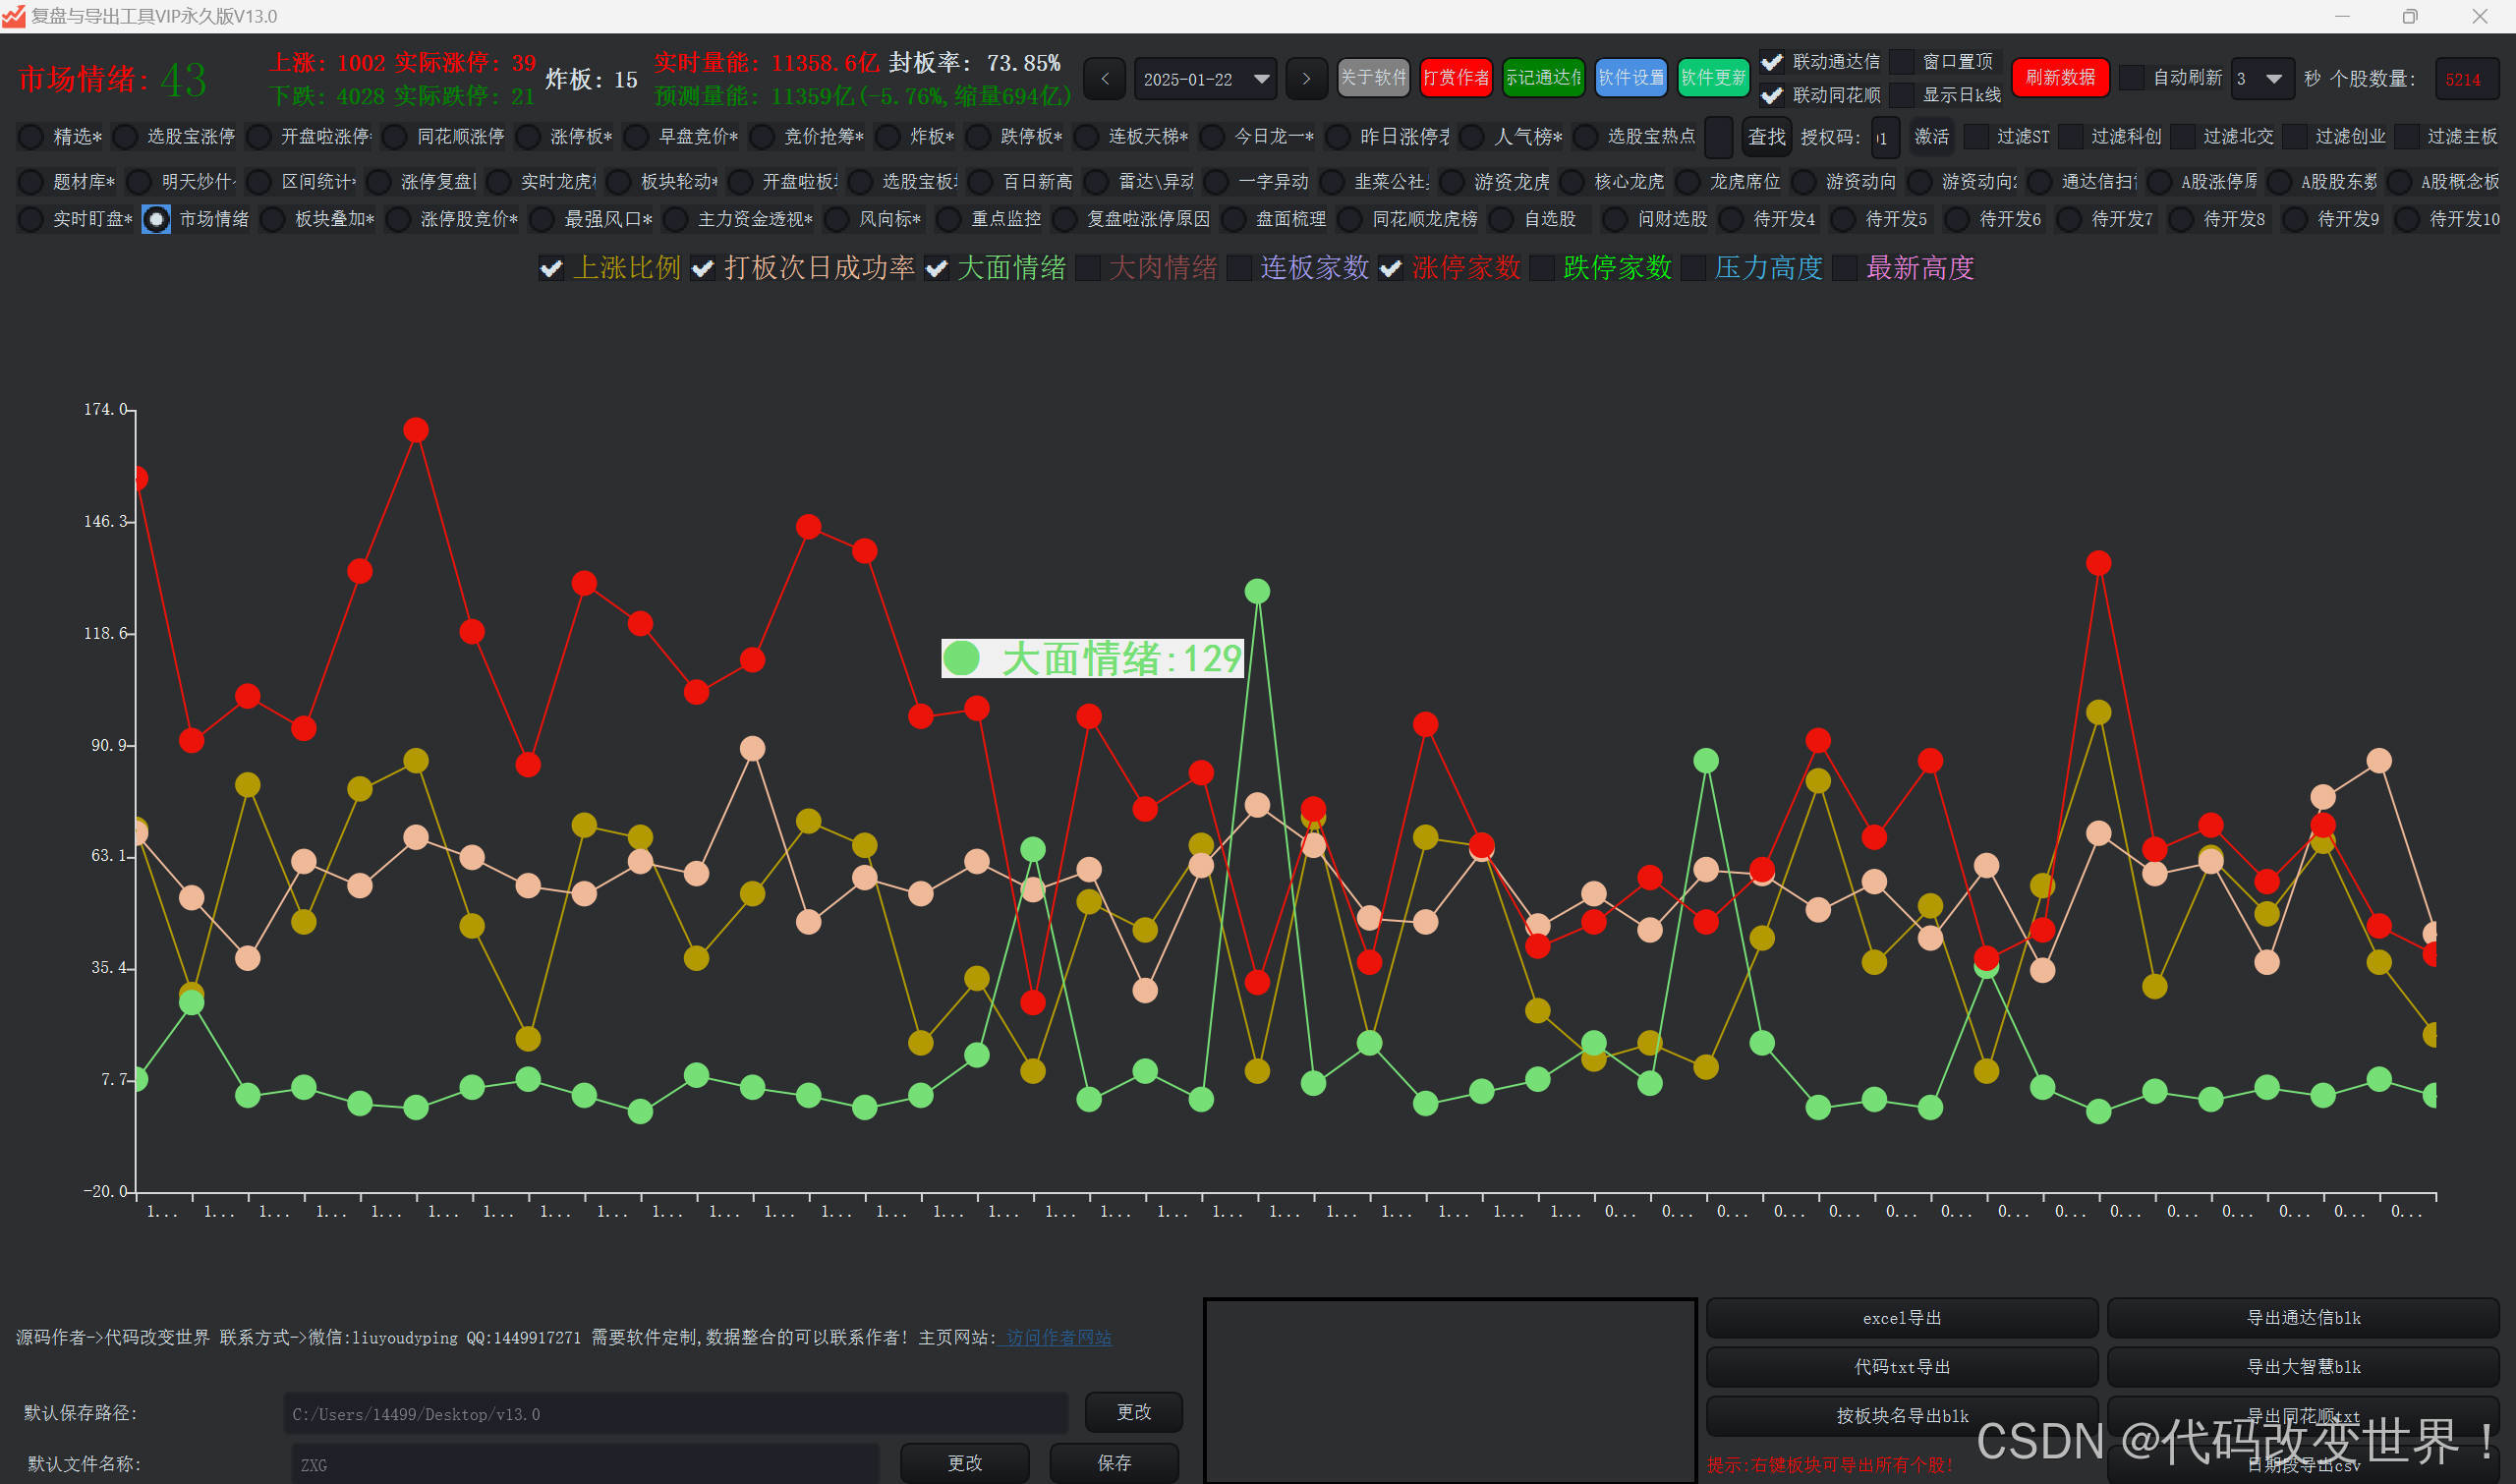Image resolution: width=2516 pixels, height=1484 pixels.
Task: Click the 默认文件名称 ZXG input field
Action: coord(585,1464)
